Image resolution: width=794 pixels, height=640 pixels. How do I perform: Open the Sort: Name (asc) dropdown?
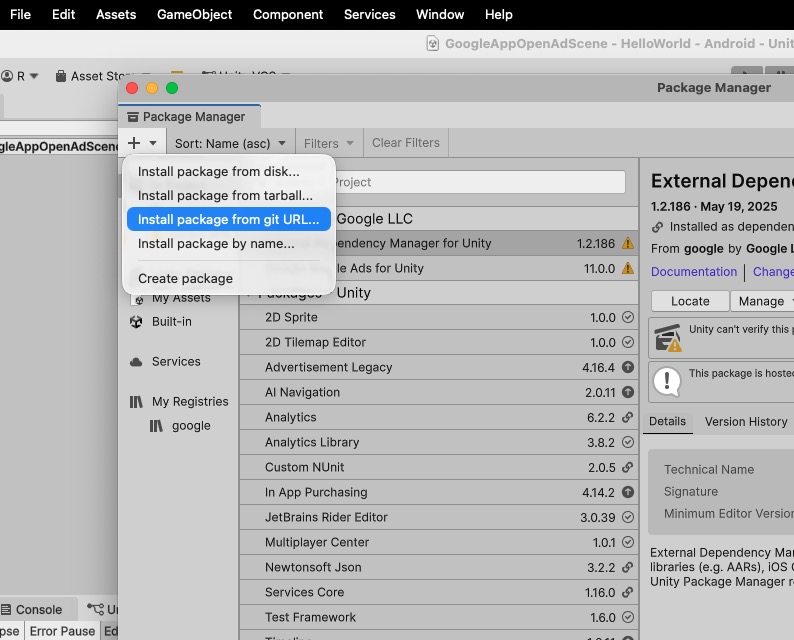pos(230,143)
